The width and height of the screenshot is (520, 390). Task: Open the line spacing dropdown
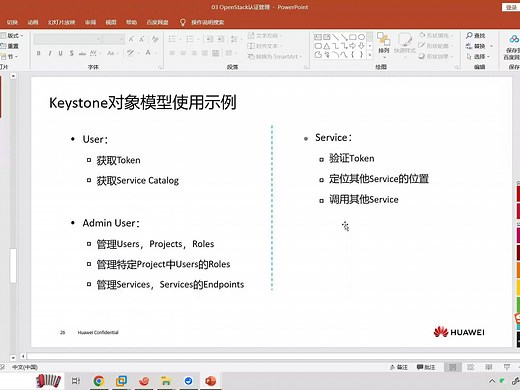click(x=236, y=39)
